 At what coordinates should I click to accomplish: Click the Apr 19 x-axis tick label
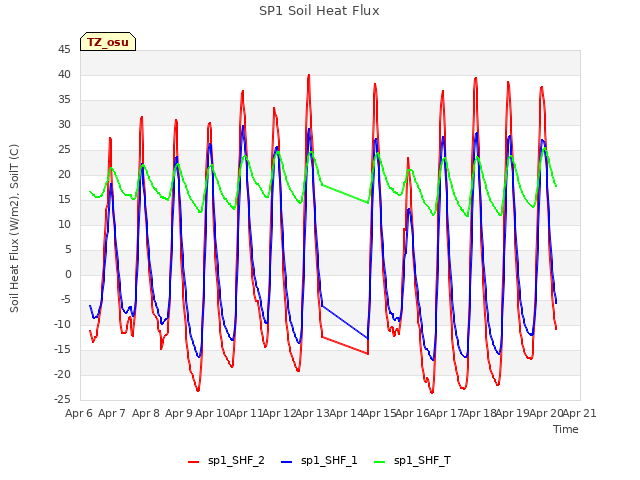point(512,413)
